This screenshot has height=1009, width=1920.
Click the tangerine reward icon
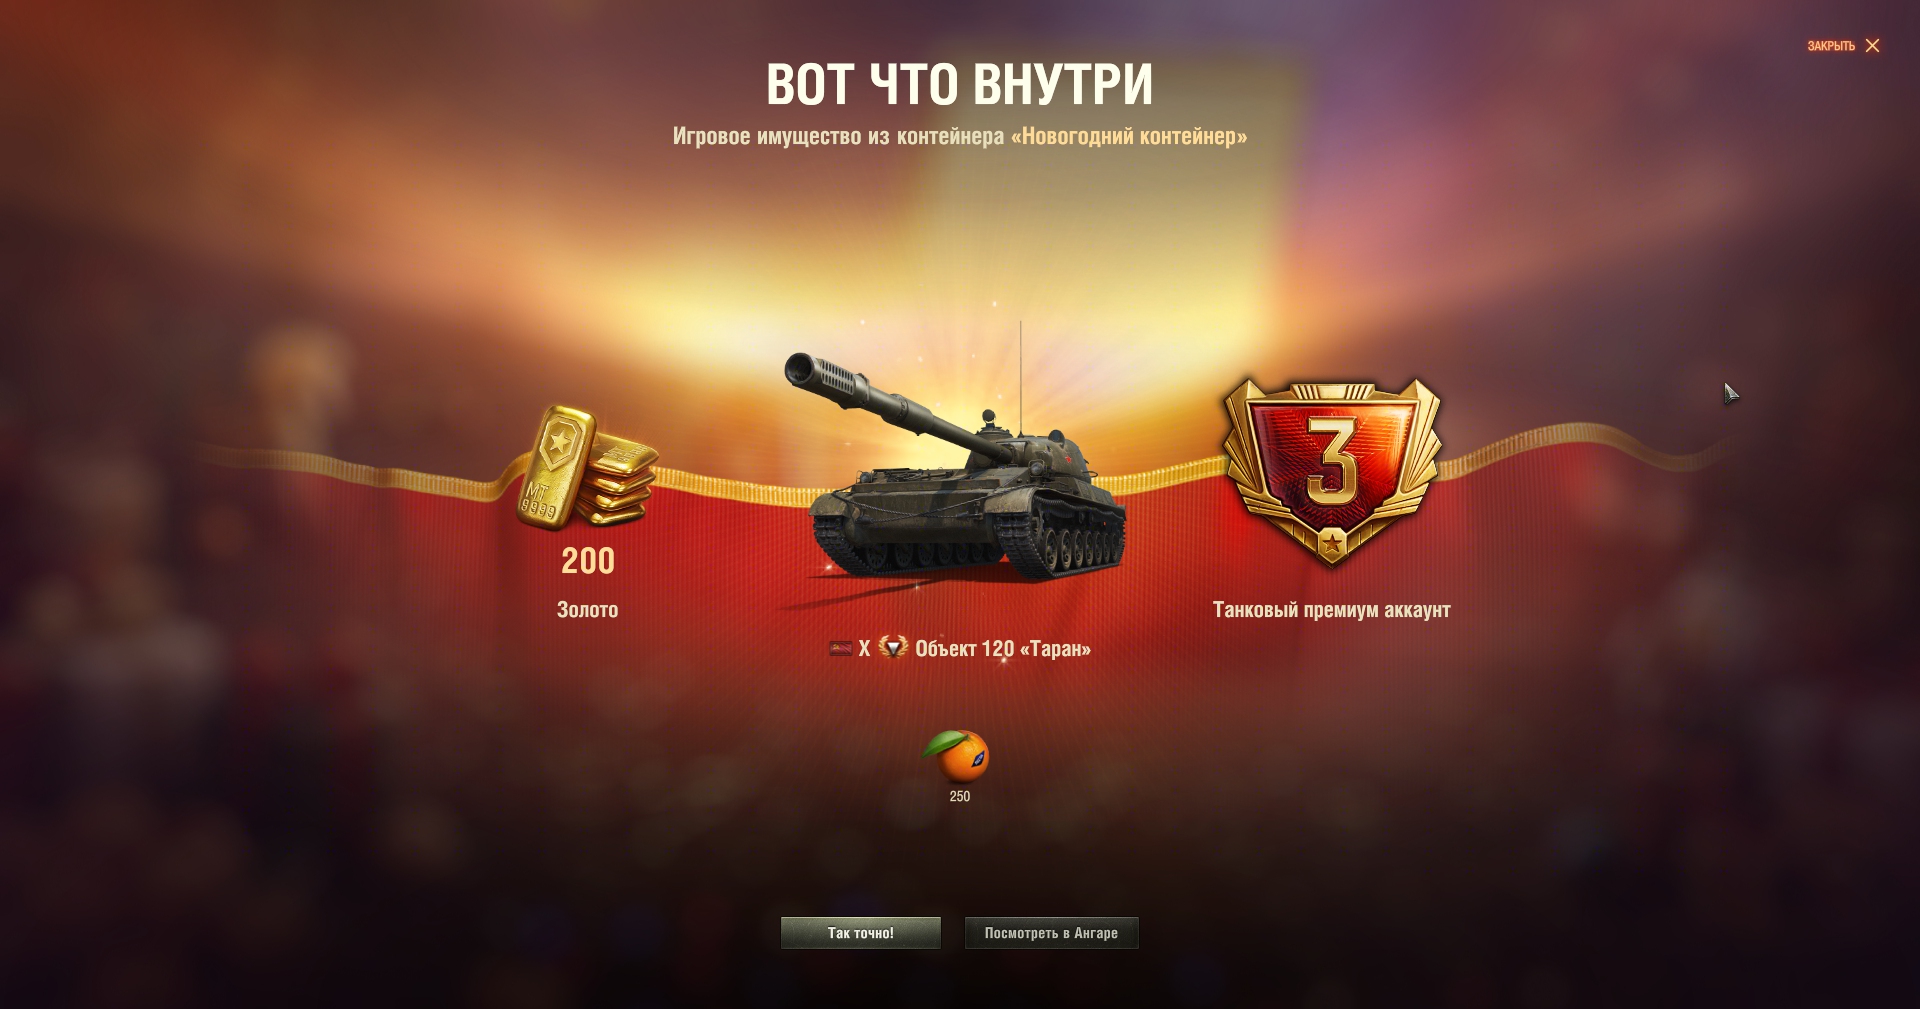click(957, 756)
